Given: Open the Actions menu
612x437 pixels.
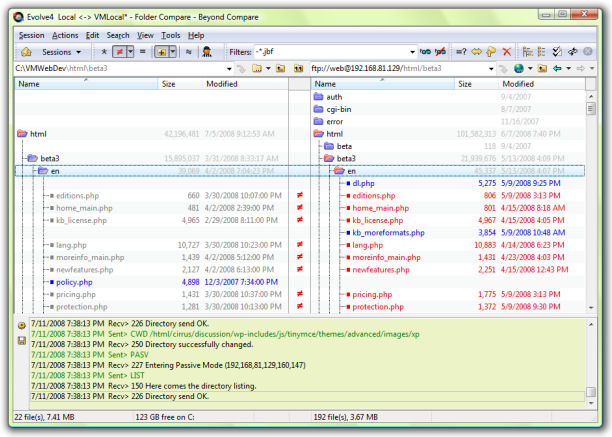Looking at the screenshot, I should point(65,35).
